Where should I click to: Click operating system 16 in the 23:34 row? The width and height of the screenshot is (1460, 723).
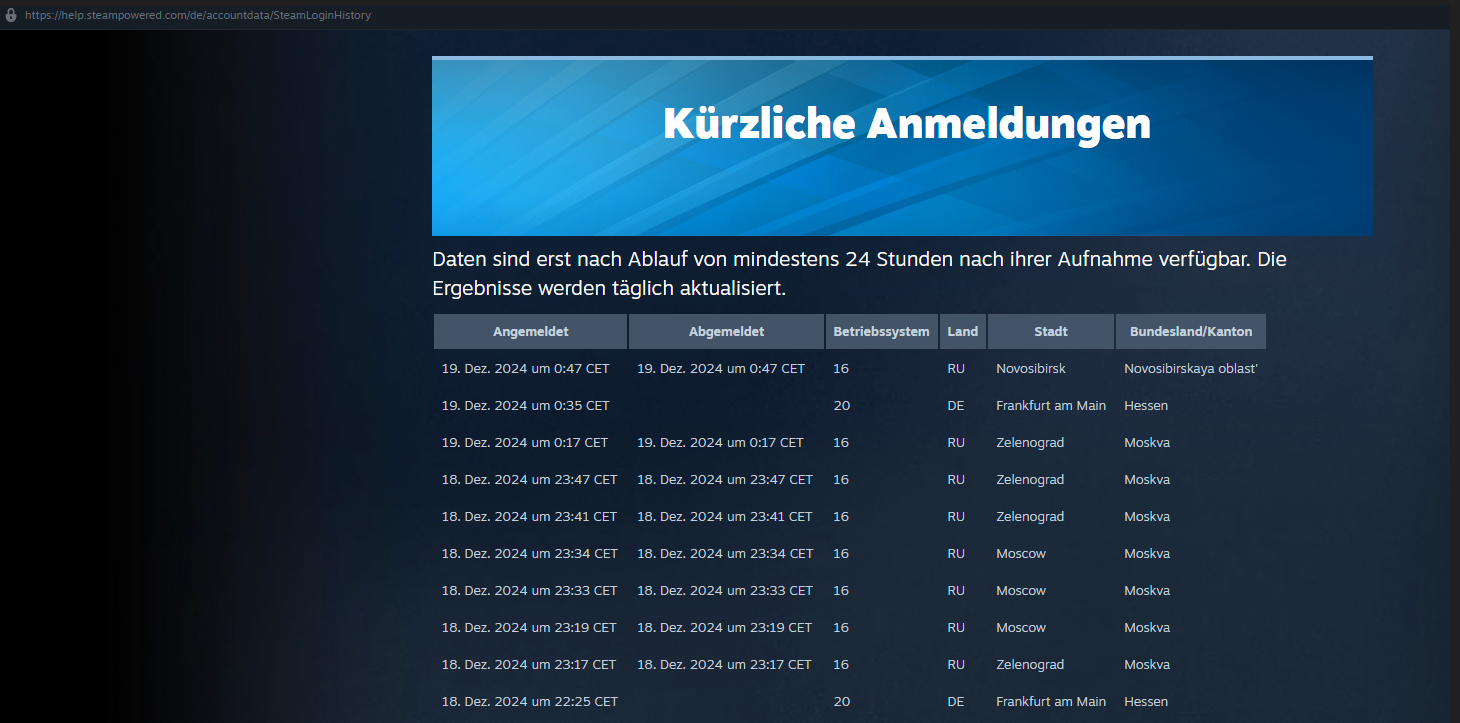[841, 554]
